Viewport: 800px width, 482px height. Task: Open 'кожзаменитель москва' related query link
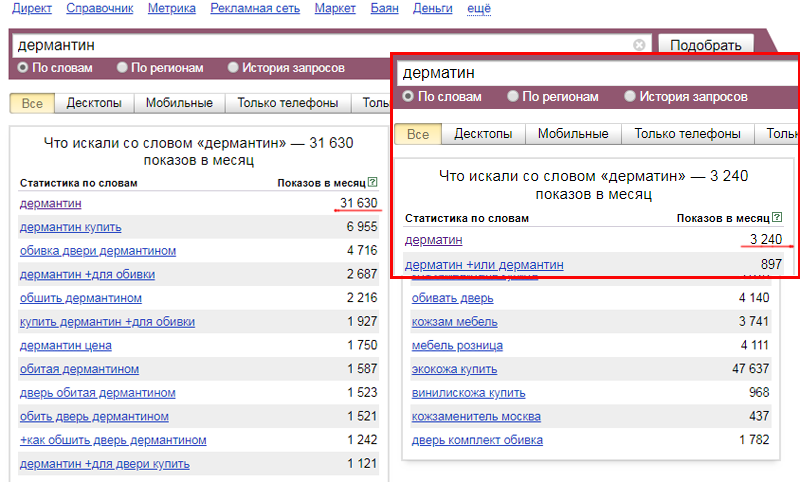click(x=476, y=416)
